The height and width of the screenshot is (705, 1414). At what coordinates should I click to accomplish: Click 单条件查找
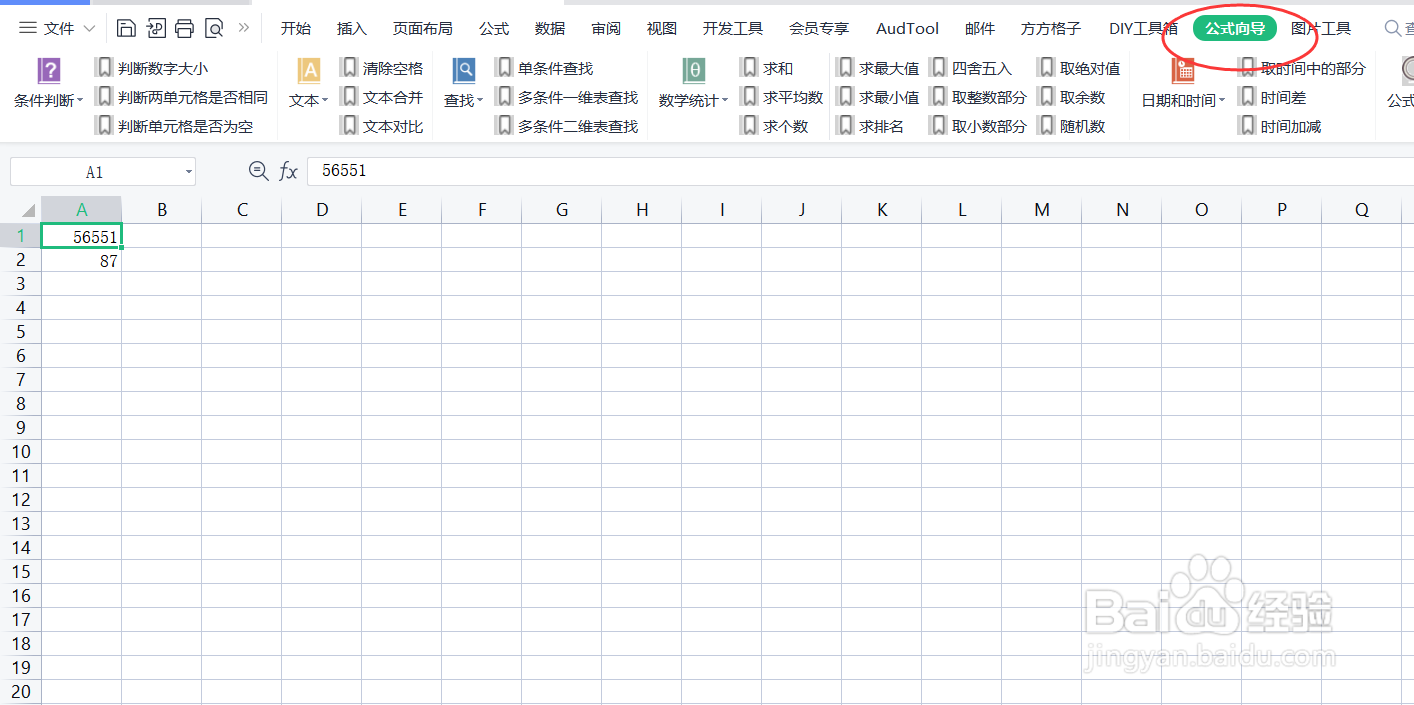coord(544,68)
